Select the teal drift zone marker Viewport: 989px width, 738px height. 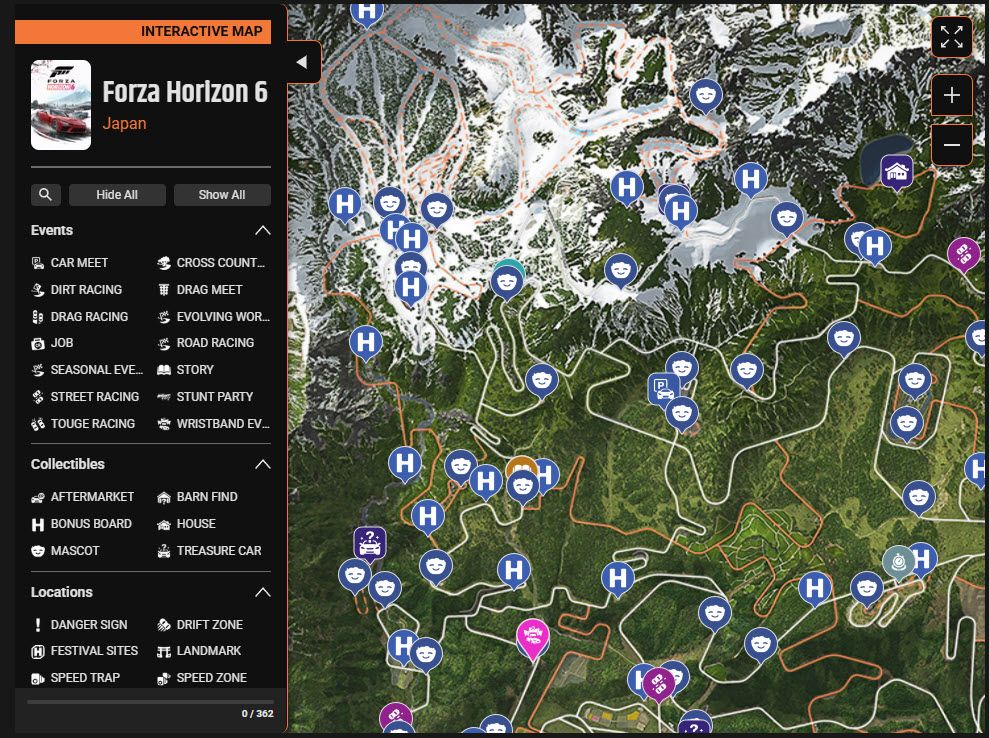(898, 561)
